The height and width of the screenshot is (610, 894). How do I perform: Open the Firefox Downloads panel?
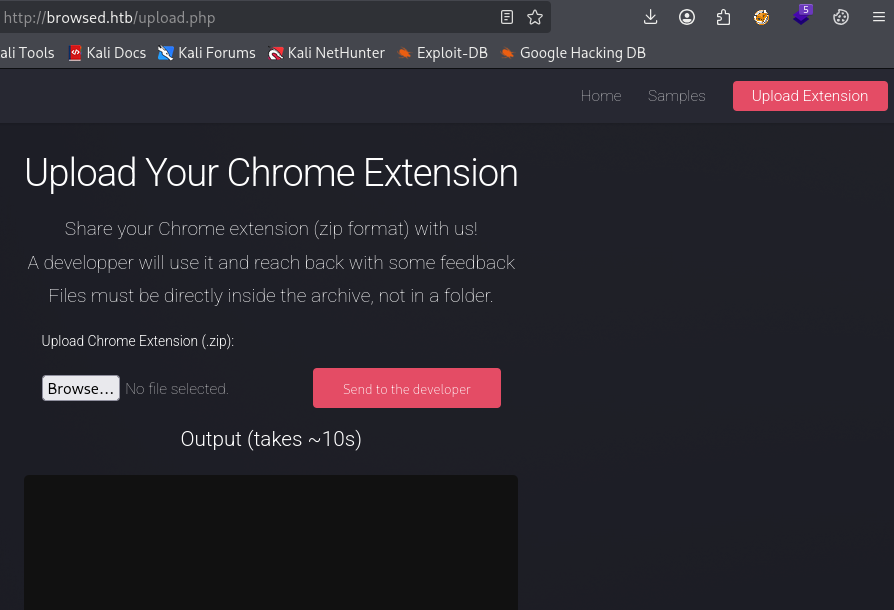click(x=651, y=17)
